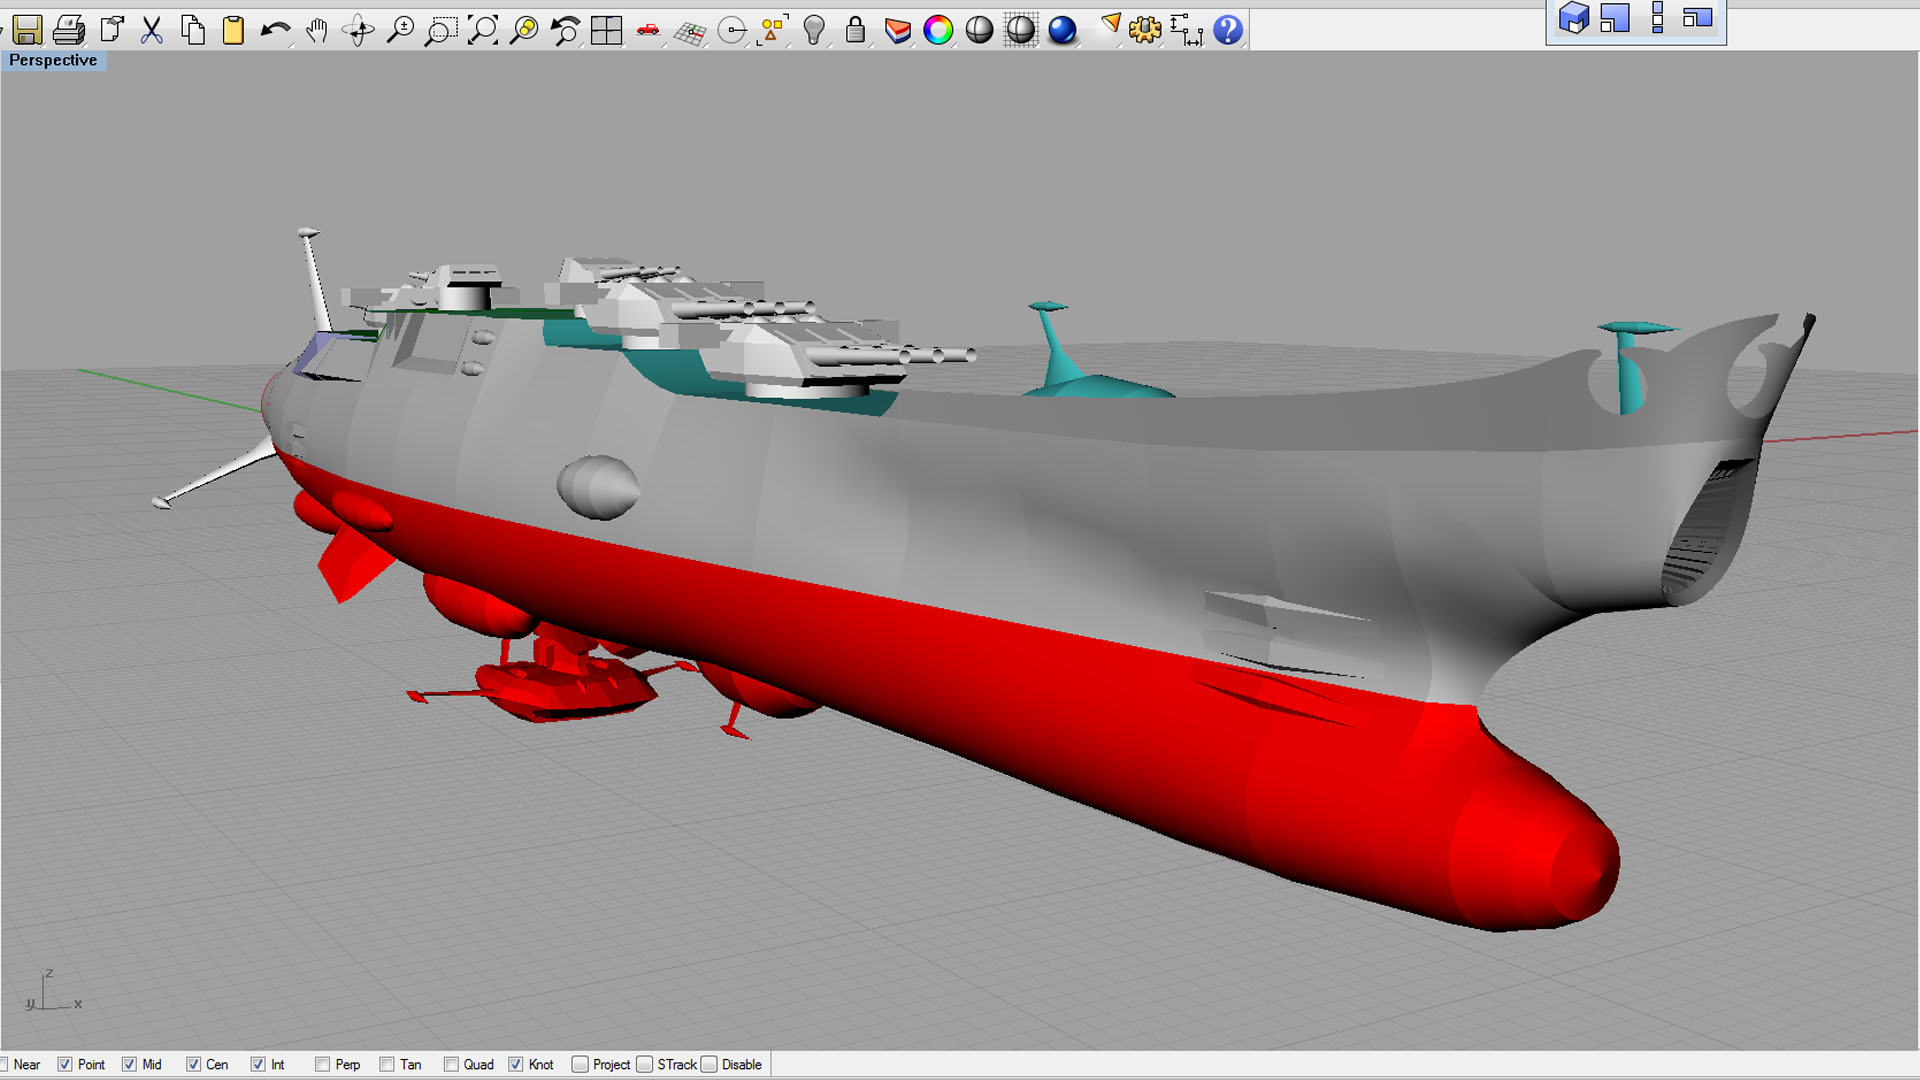Click the Cut scissors icon

(152, 30)
